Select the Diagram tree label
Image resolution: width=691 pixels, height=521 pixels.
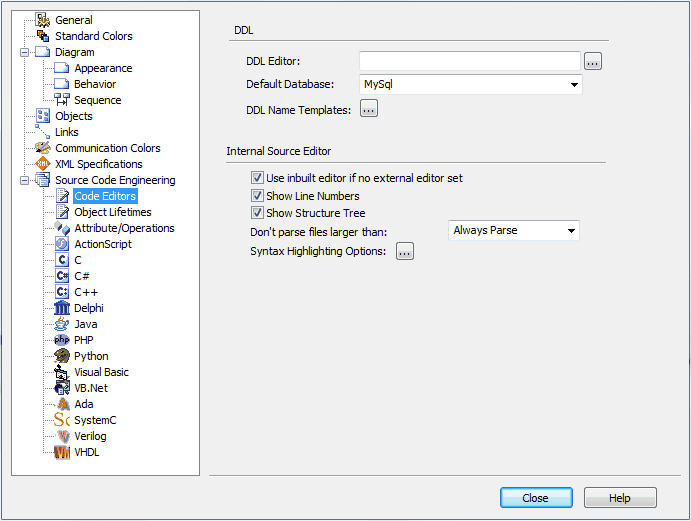coord(74,52)
